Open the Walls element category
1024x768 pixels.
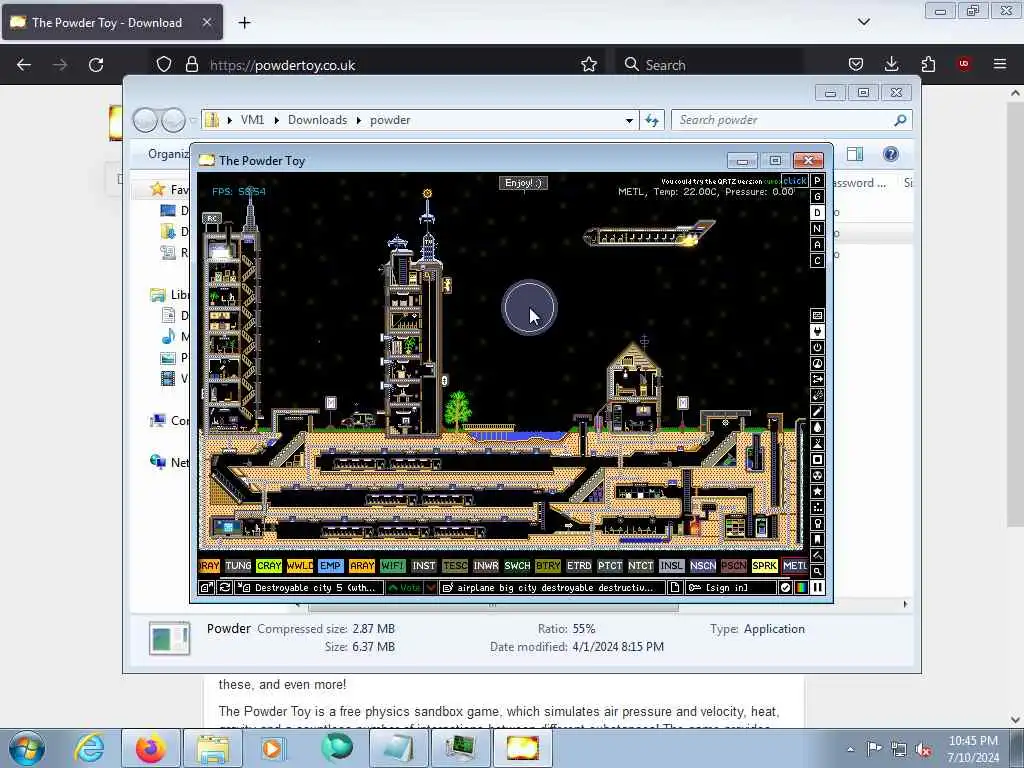[817, 315]
